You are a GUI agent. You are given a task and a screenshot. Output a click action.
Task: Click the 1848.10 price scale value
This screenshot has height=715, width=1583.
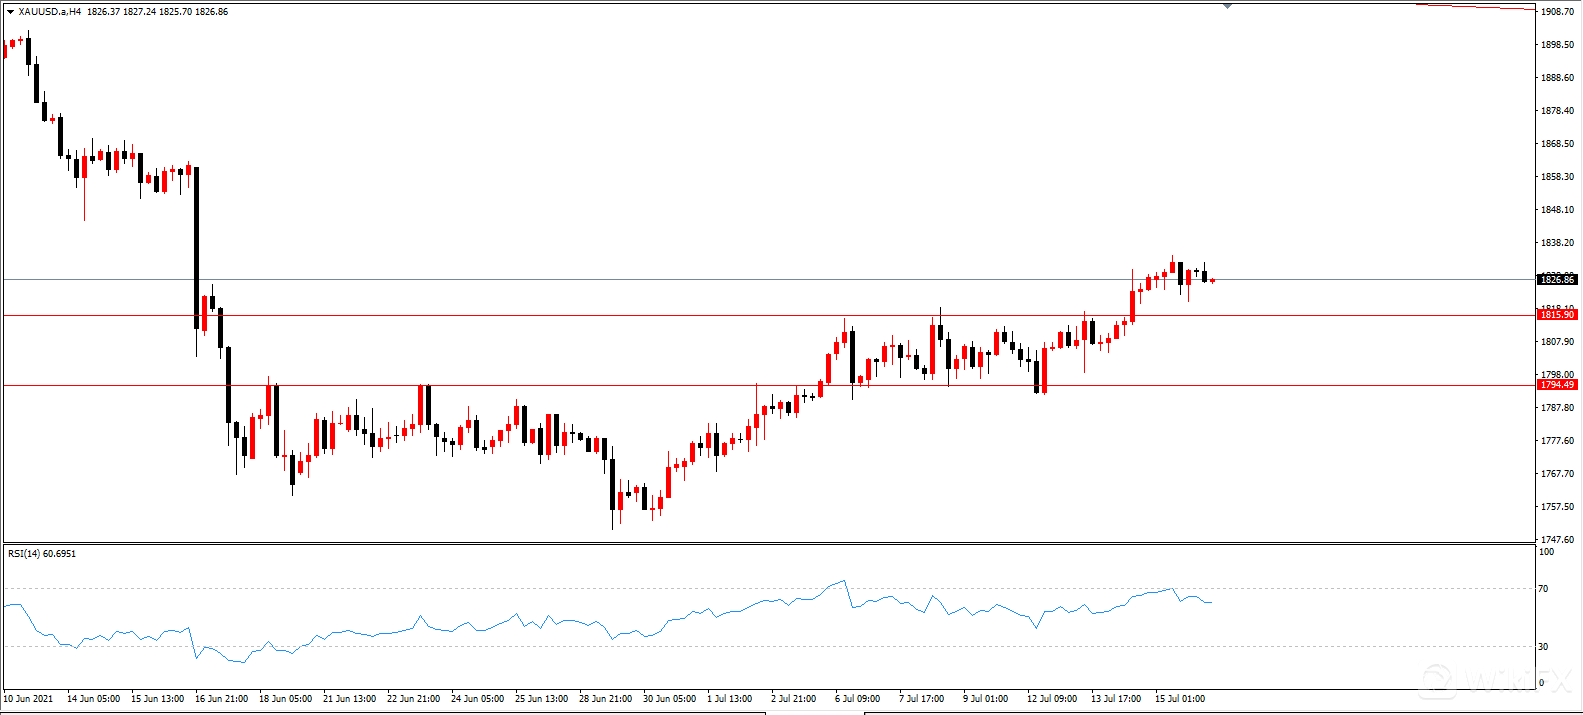pyautogui.click(x=1558, y=210)
